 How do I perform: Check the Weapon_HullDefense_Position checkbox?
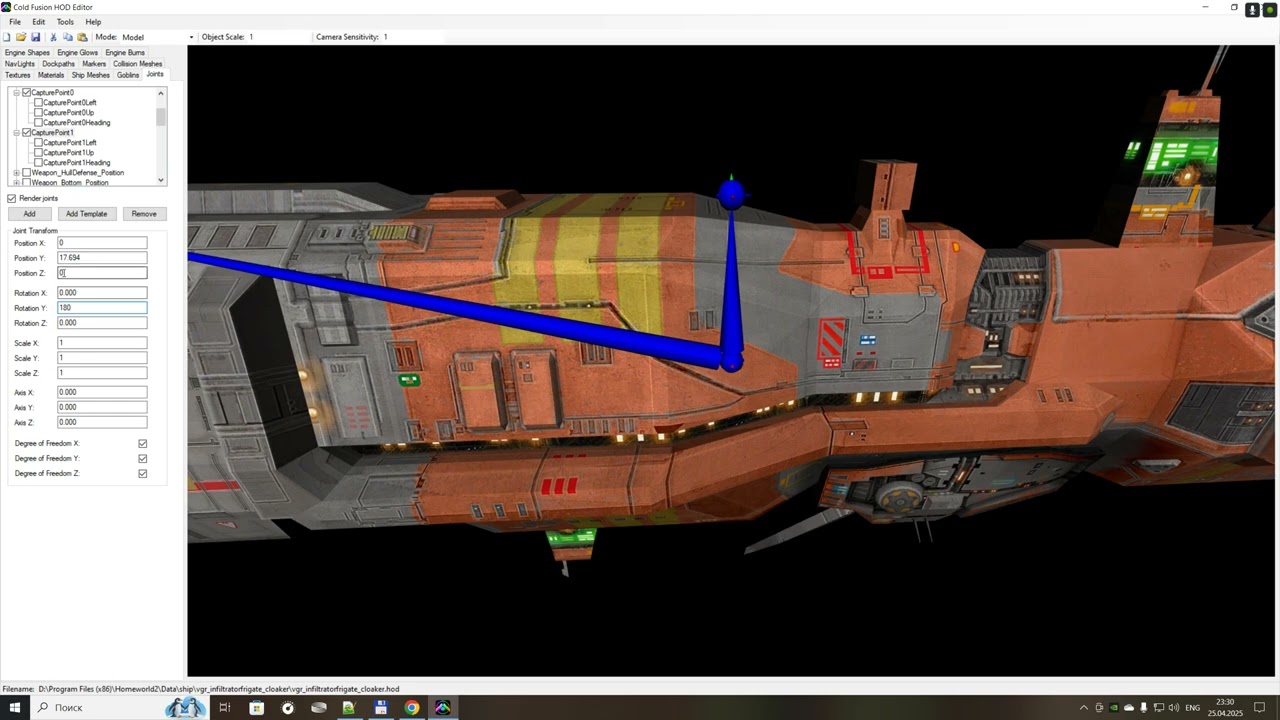[x=27, y=173]
